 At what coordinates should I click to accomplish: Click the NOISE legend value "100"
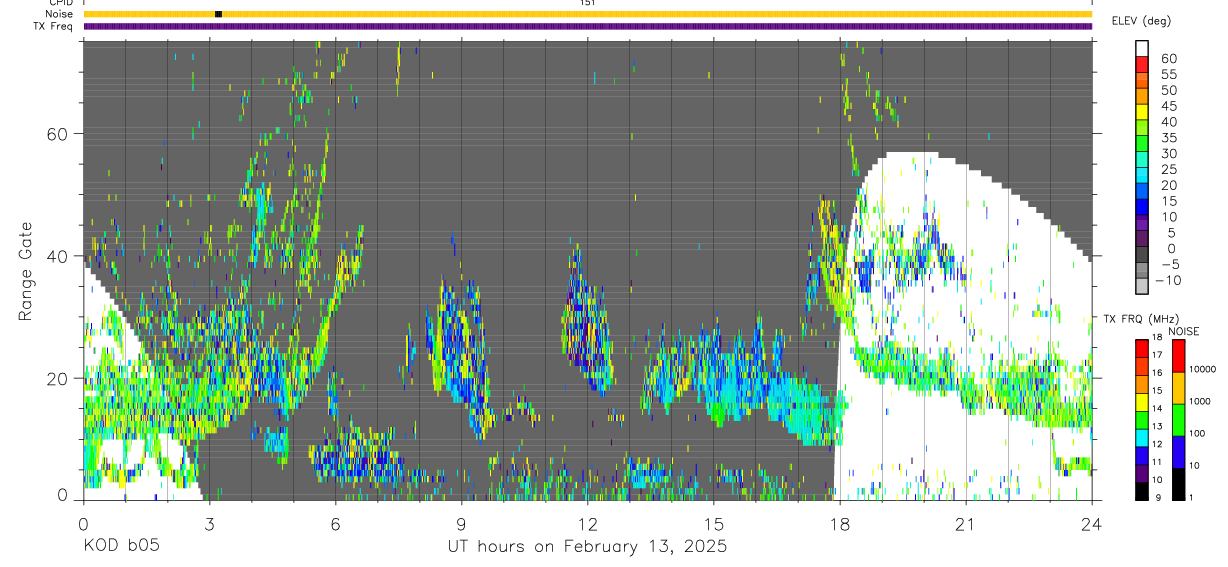1198,433
